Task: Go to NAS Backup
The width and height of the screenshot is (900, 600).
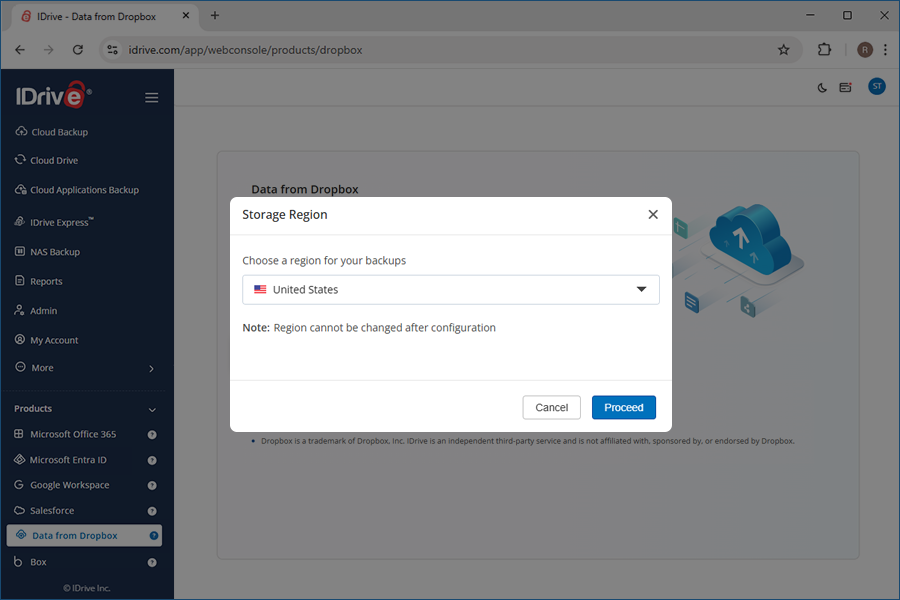Action: coord(48,251)
